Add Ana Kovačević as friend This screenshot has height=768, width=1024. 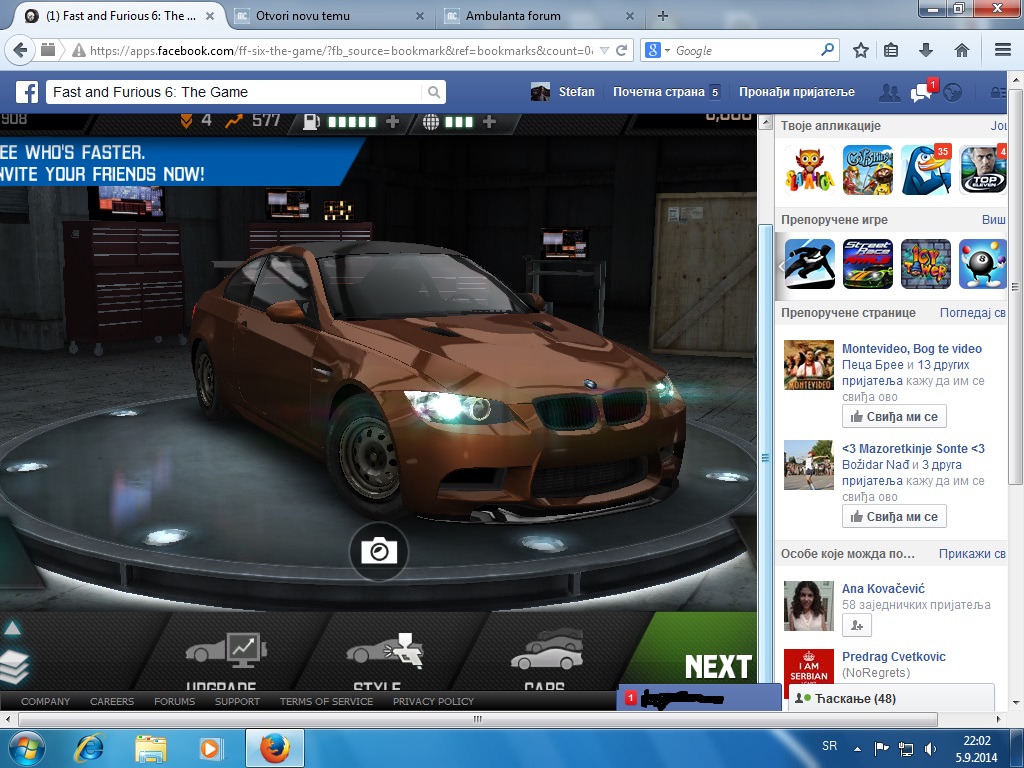point(857,626)
